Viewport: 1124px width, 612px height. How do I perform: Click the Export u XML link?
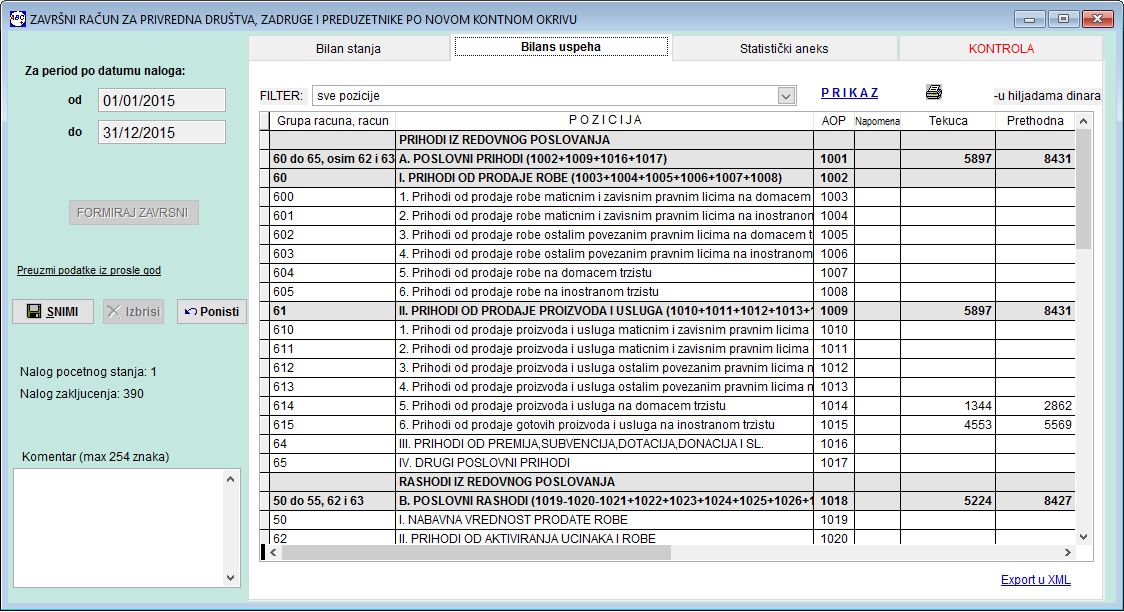(x=1036, y=580)
